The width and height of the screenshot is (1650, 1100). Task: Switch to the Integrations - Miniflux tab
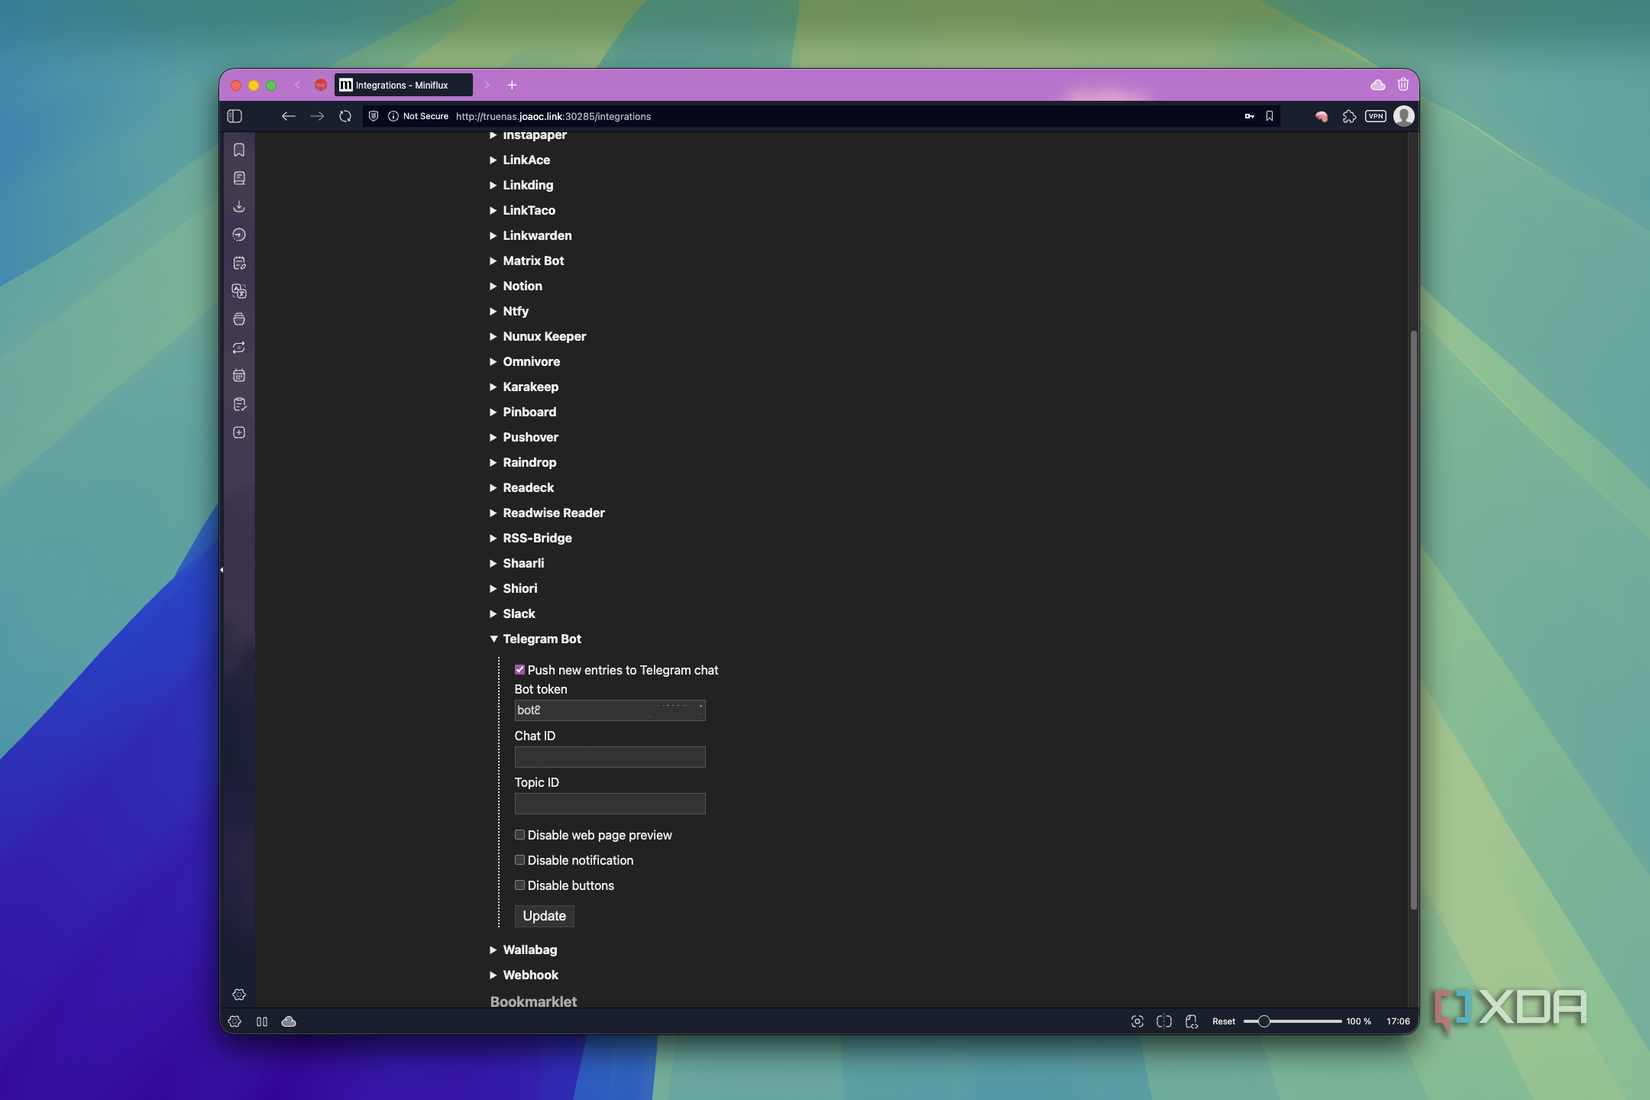pyautogui.click(x=403, y=84)
